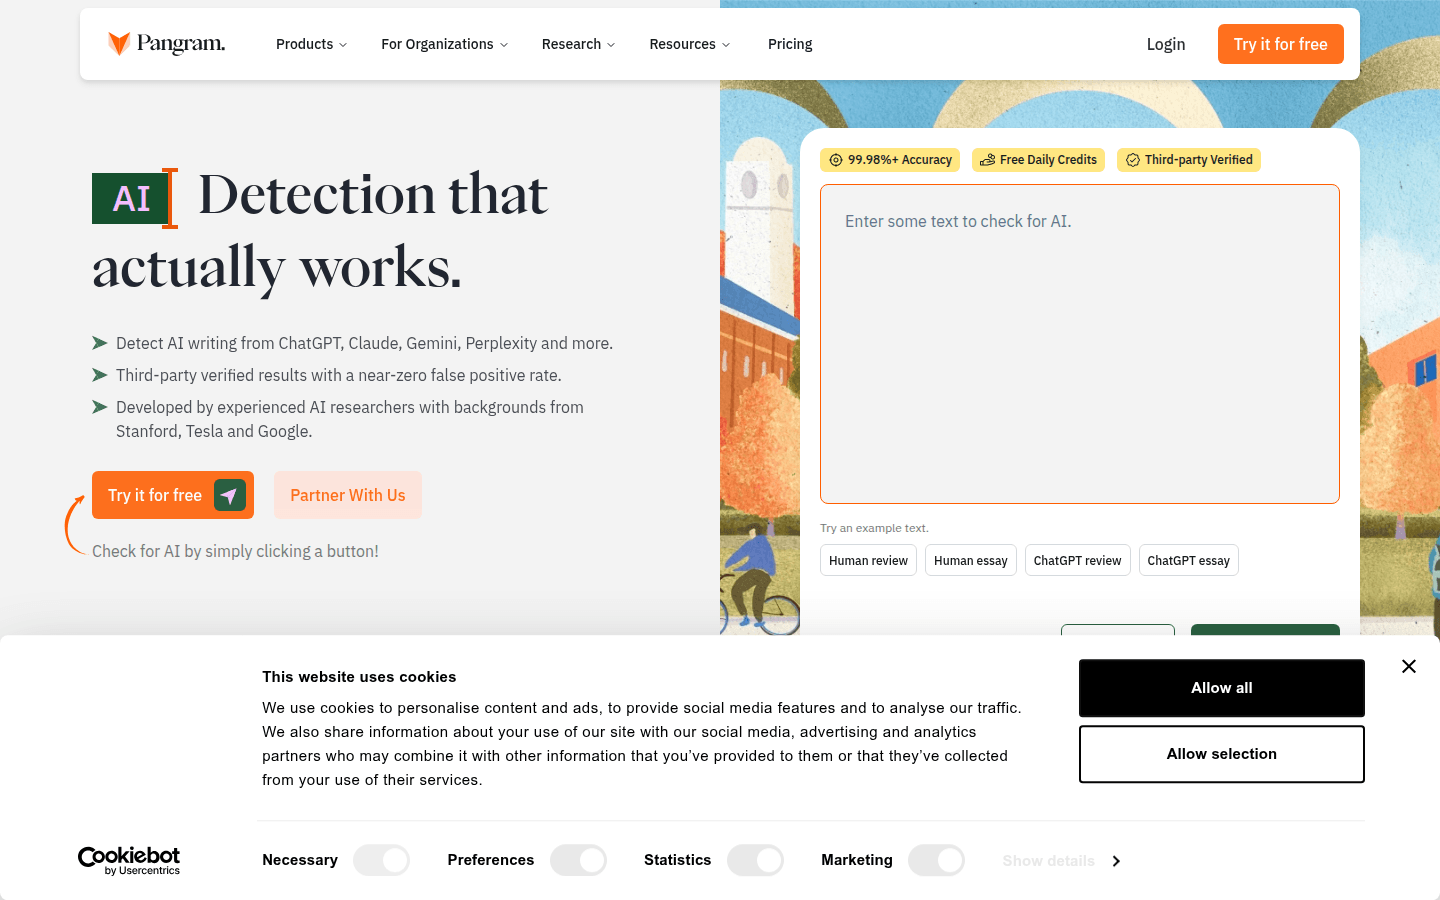Dismiss the cookie banner with the X
The height and width of the screenshot is (900, 1440).
point(1408,666)
